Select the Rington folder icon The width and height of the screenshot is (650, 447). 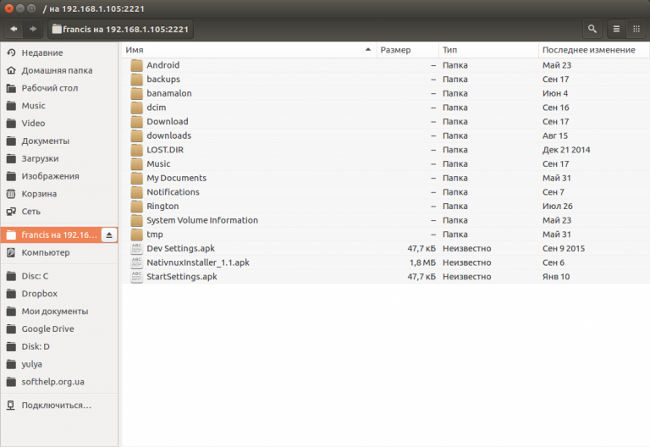[x=136, y=206]
